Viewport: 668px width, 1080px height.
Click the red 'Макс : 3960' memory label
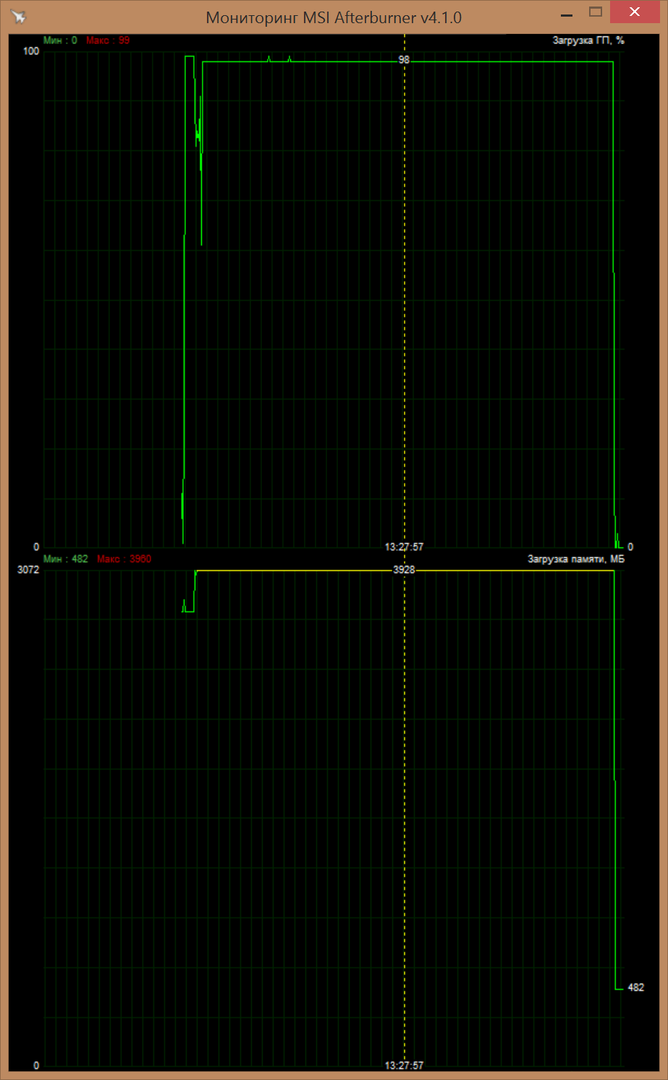coord(124,559)
